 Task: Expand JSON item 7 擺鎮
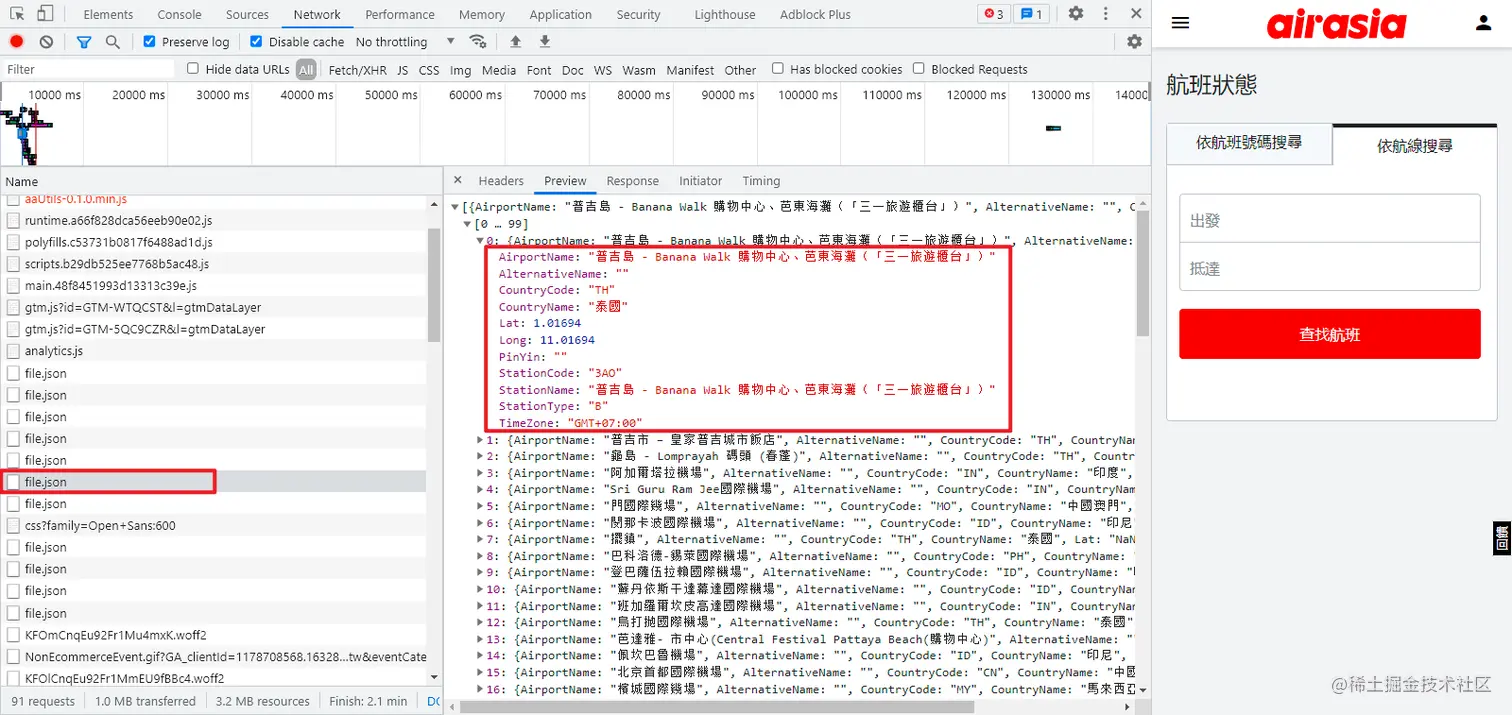pos(480,540)
